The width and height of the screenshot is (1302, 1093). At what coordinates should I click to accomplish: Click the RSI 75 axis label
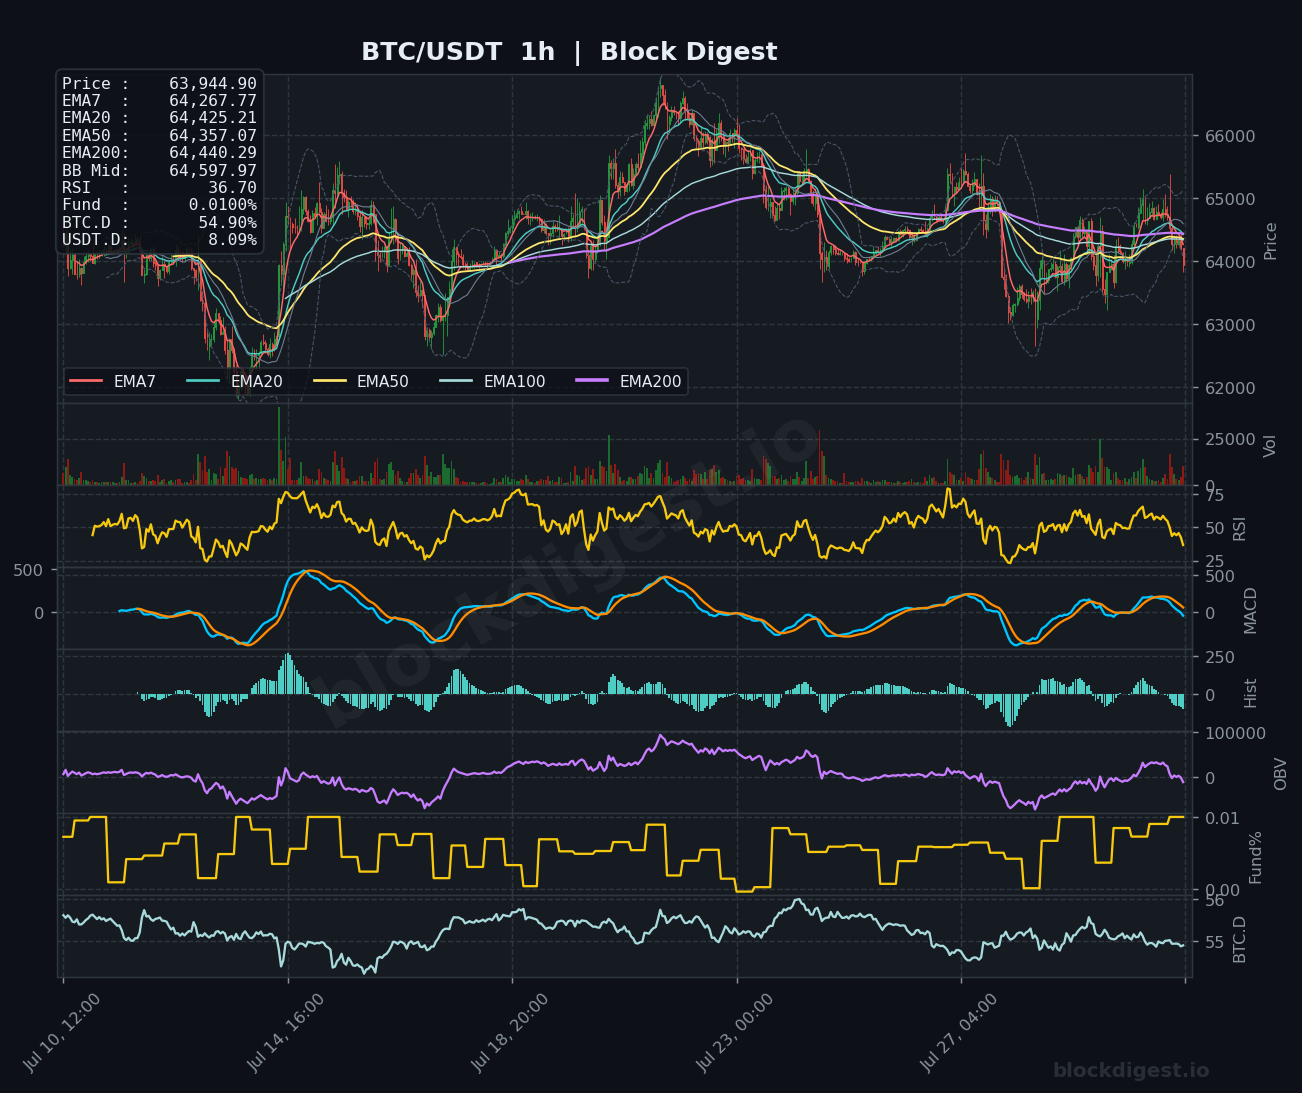[x=1214, y=495]
